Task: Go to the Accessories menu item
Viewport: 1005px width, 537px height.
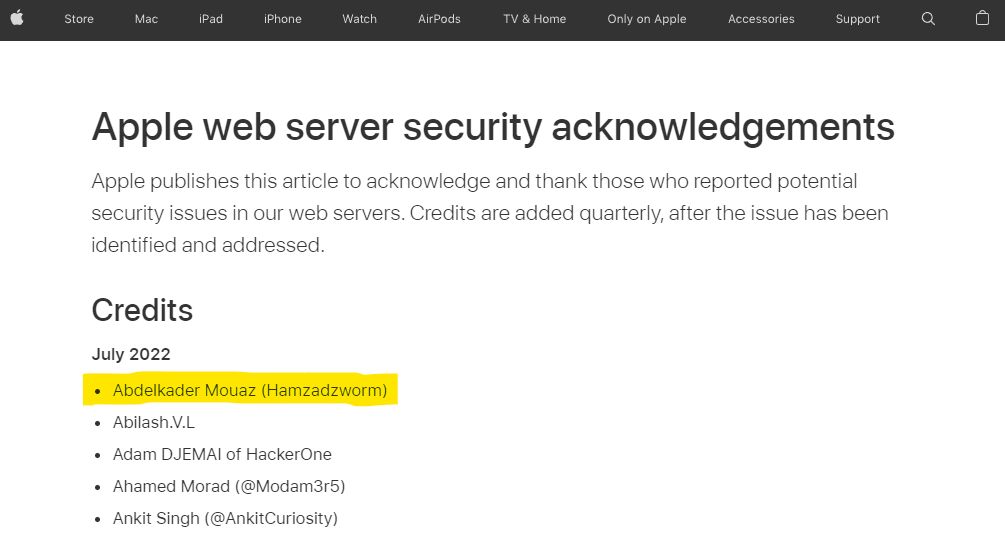Action: (x=761, y=19)
